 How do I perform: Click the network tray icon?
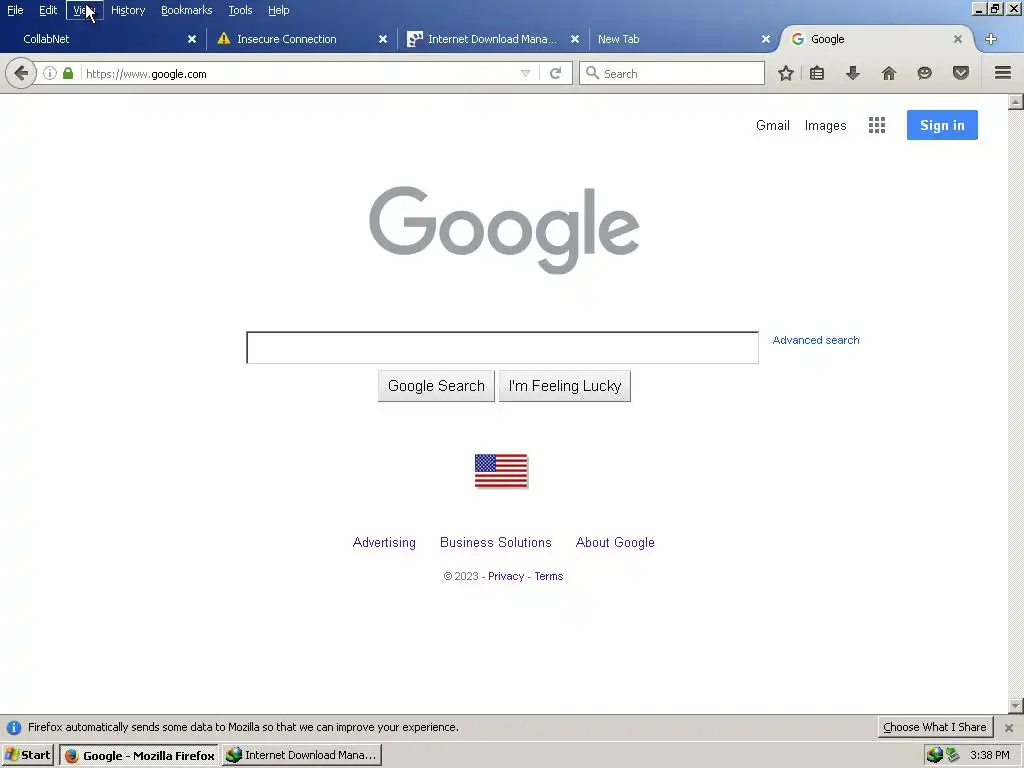tap(953, 755)
